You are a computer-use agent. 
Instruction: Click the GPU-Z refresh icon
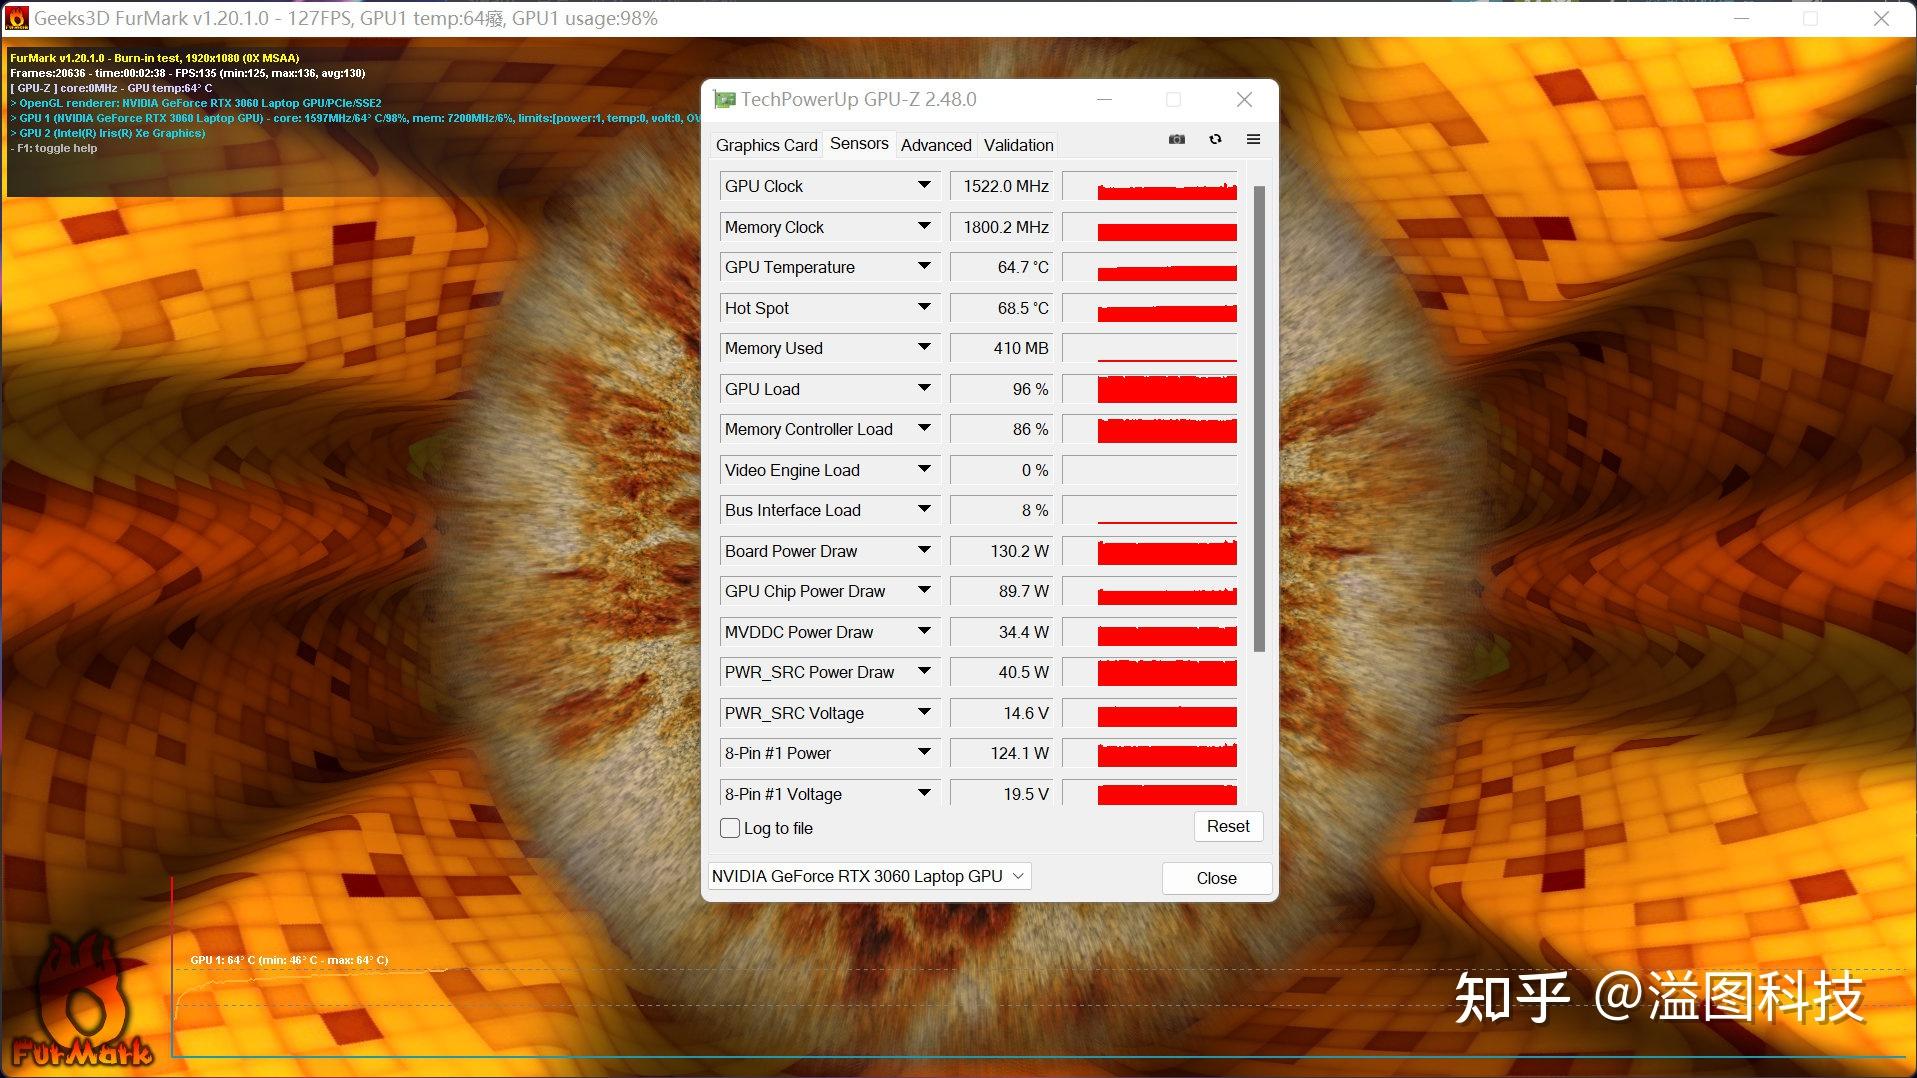1215,139
